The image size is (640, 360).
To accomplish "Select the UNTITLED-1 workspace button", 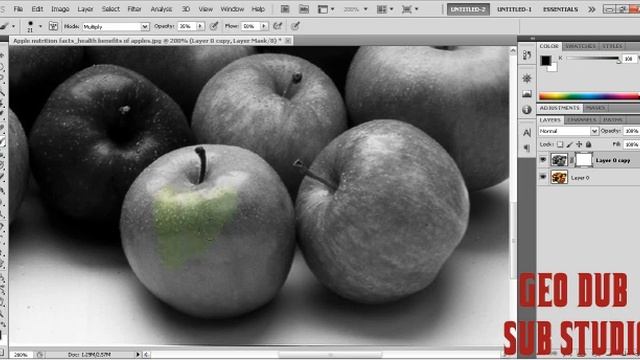I will click(x=514, y=9).
